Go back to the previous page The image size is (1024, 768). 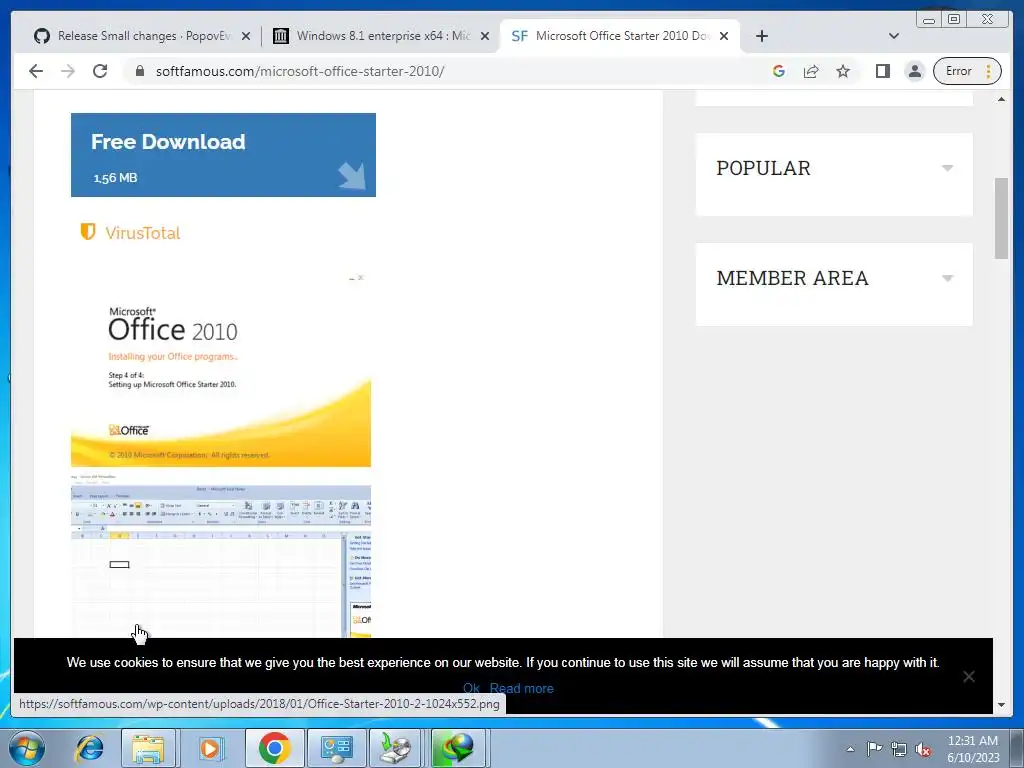point(36,71)
